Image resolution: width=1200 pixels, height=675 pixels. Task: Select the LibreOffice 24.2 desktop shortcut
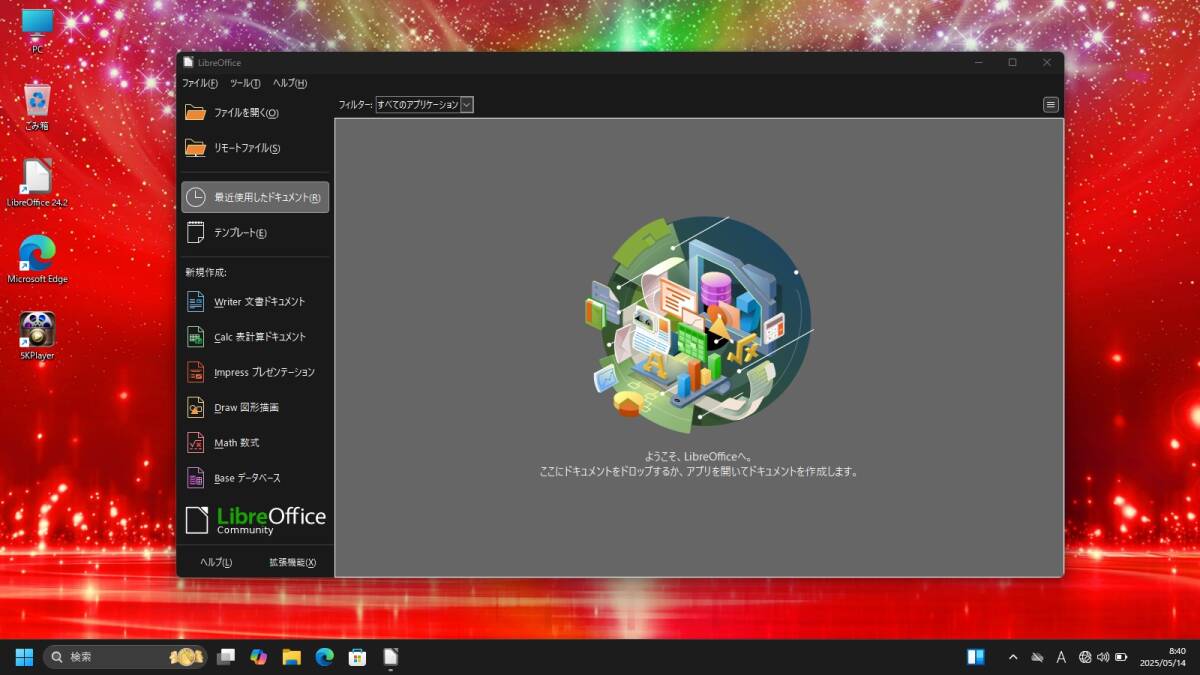[37, 183]
